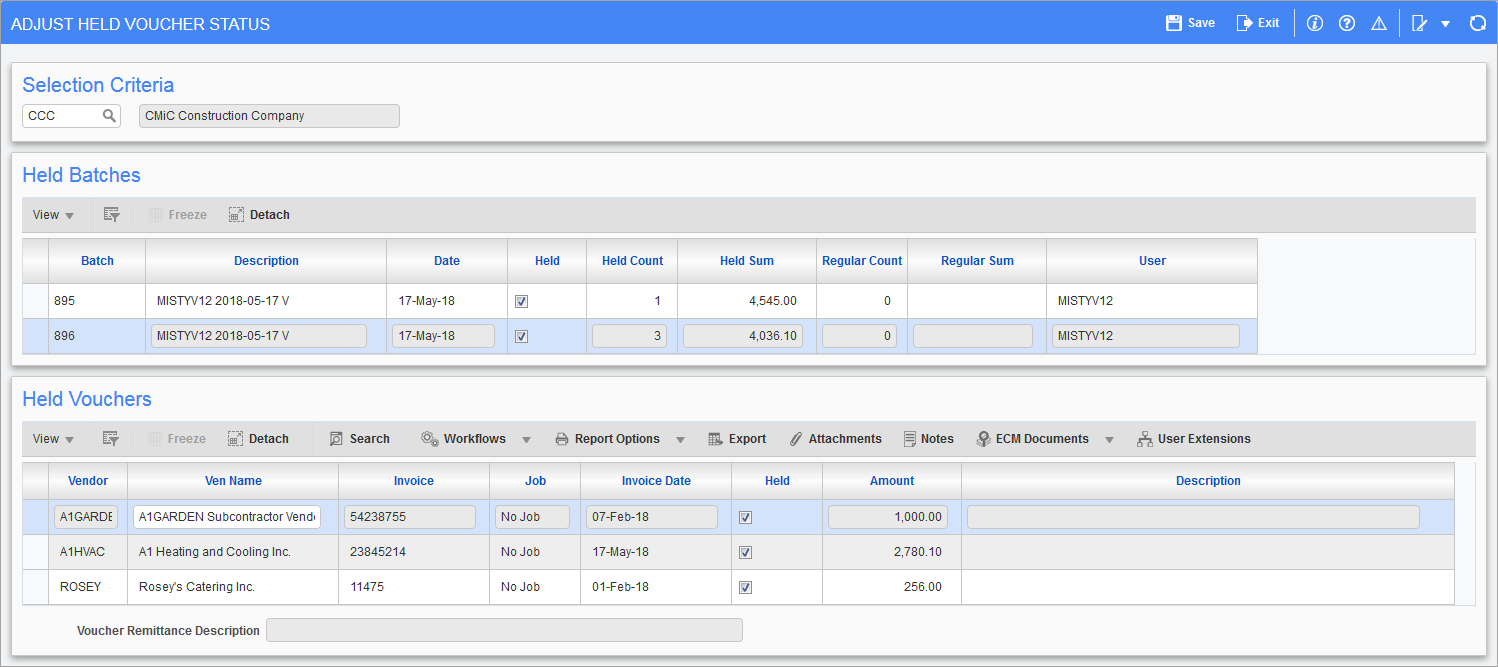Click the company code search magnifier icon
The width and height of the screenshot is (1498, 667).
click(x=109, y=116)
